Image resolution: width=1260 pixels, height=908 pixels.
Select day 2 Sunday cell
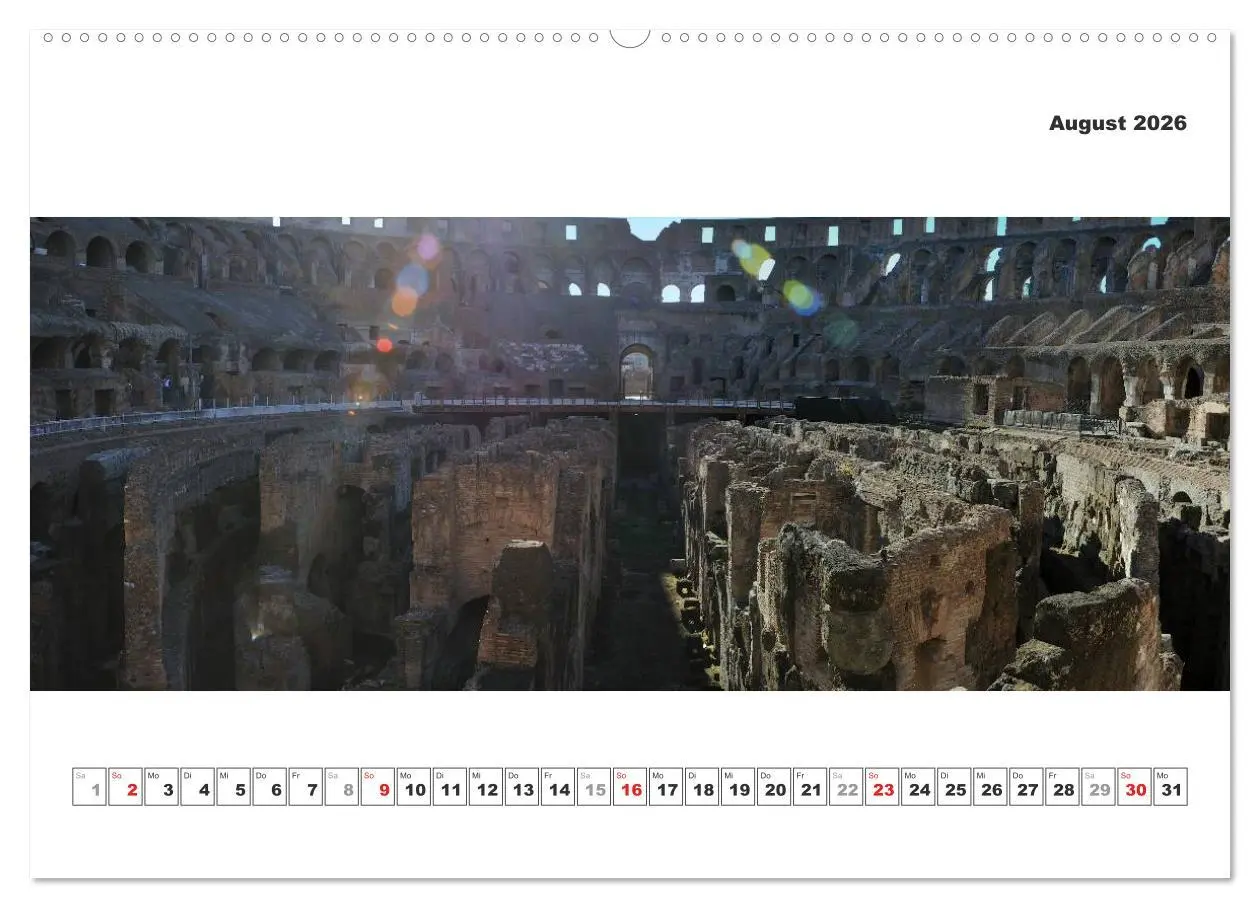pyautogui.click(x=125, y=786)
